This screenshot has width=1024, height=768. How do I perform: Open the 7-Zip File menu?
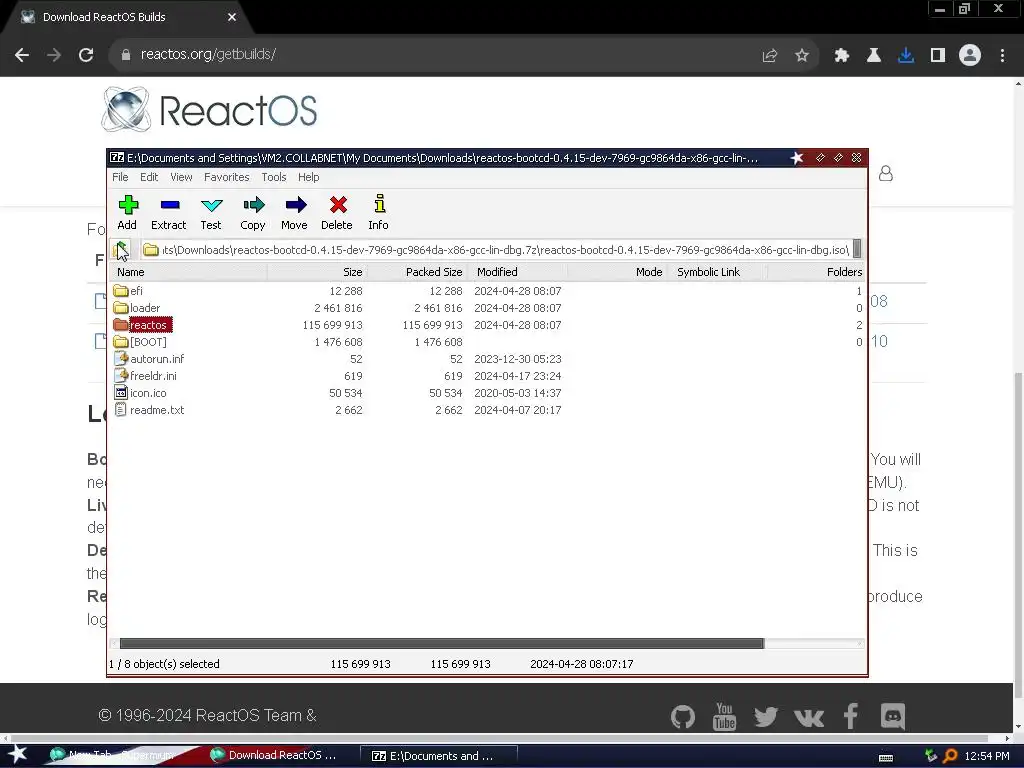120,177
